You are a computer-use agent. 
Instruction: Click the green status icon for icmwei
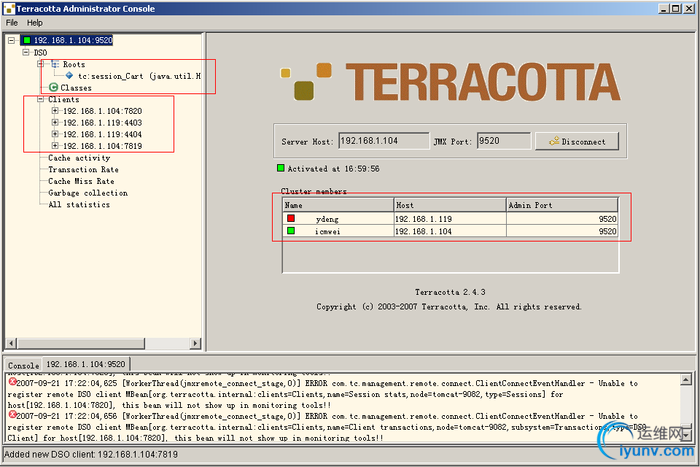pyautogui.click(x=291, y=231)
